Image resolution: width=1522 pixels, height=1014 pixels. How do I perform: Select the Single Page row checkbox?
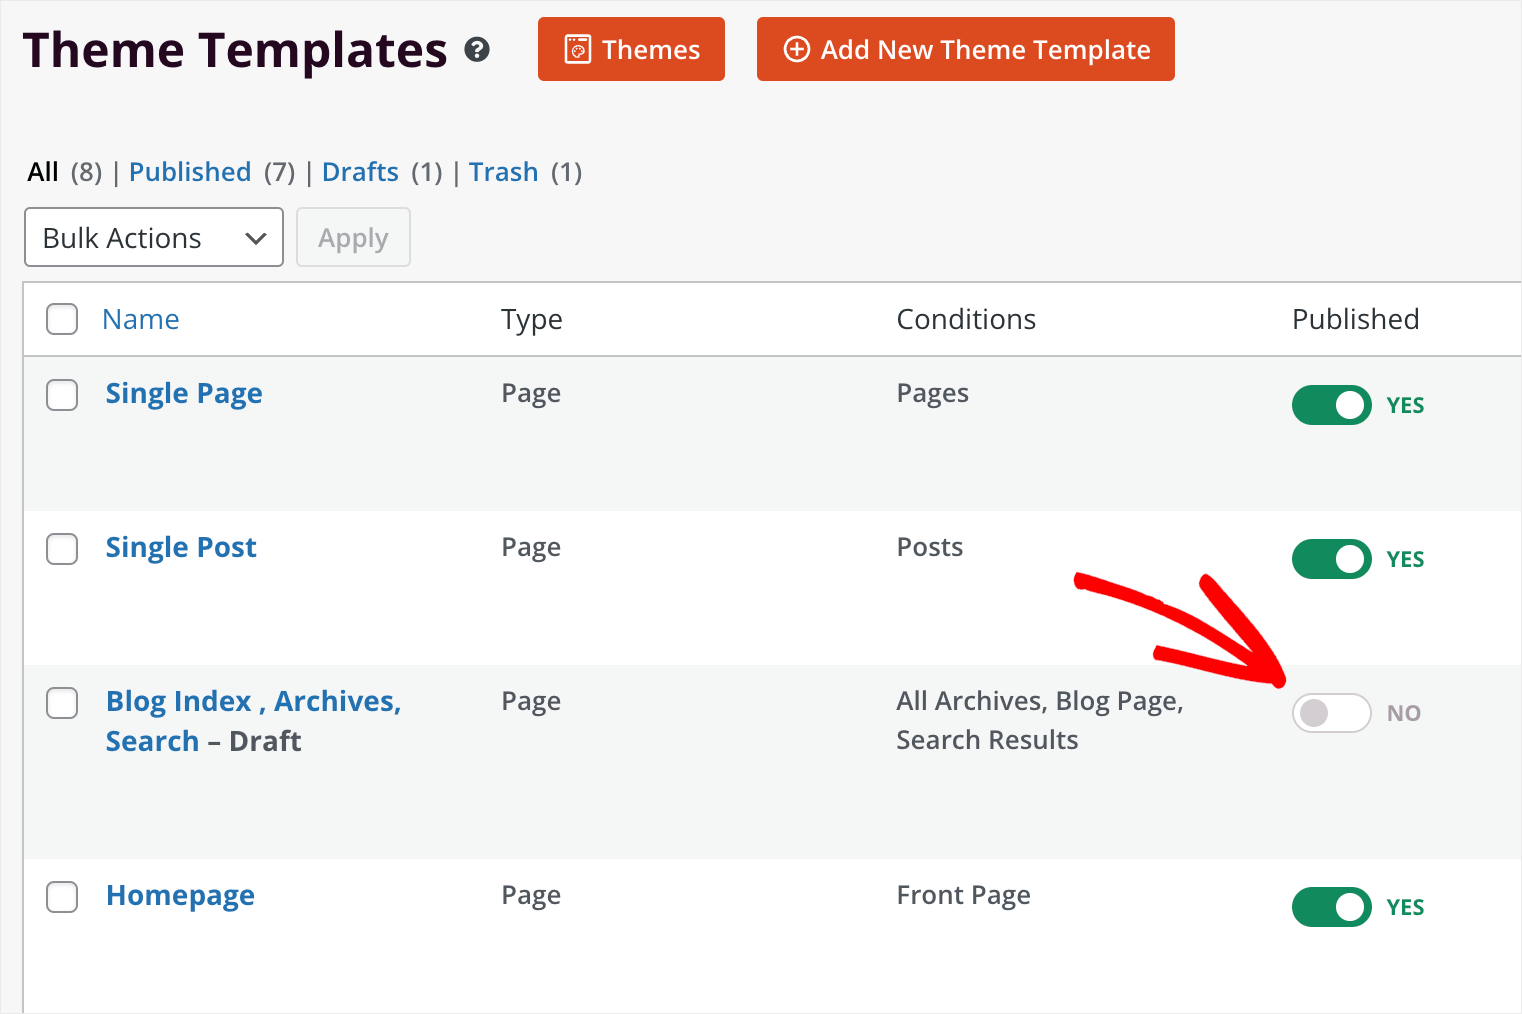[x=62, y=394]
